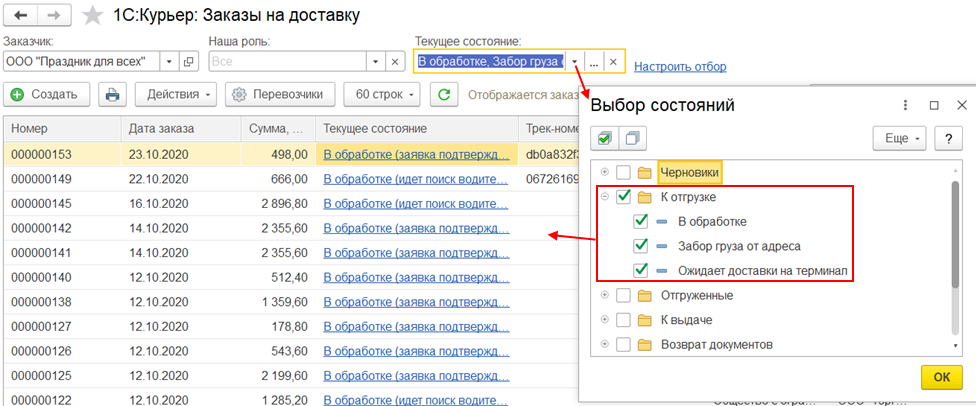
Task: Check the Отгруженные checkbox
Action: coord(623,295)
